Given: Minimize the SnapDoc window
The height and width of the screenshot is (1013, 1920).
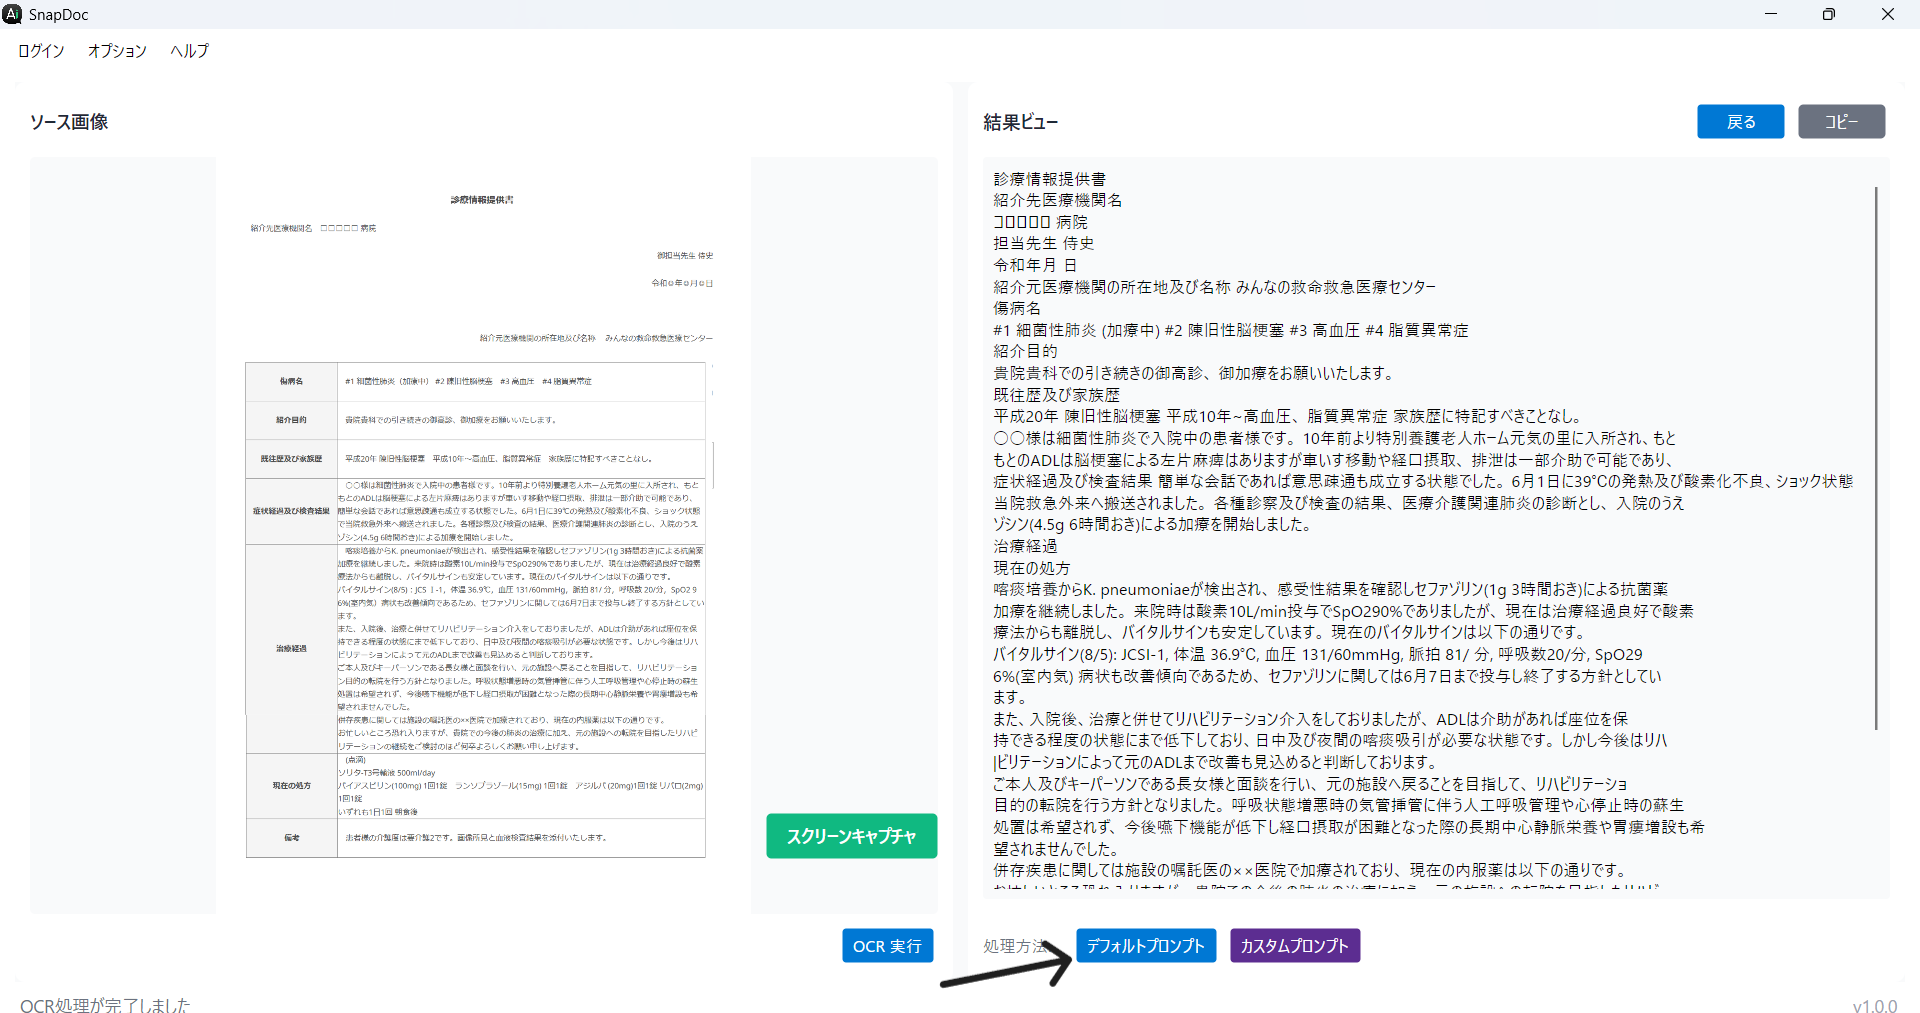Looking at the screenshot, I should 1770,14.
